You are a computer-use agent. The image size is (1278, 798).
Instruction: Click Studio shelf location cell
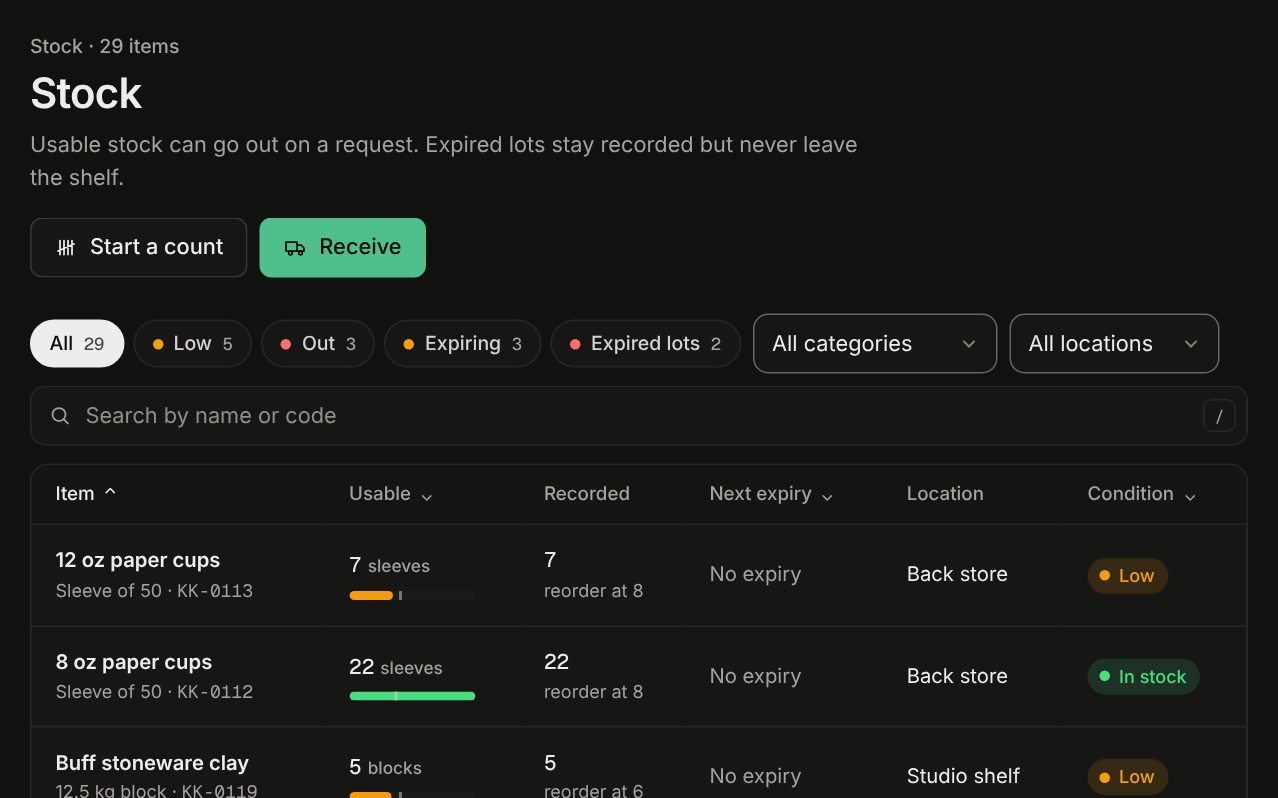point(963,776)
